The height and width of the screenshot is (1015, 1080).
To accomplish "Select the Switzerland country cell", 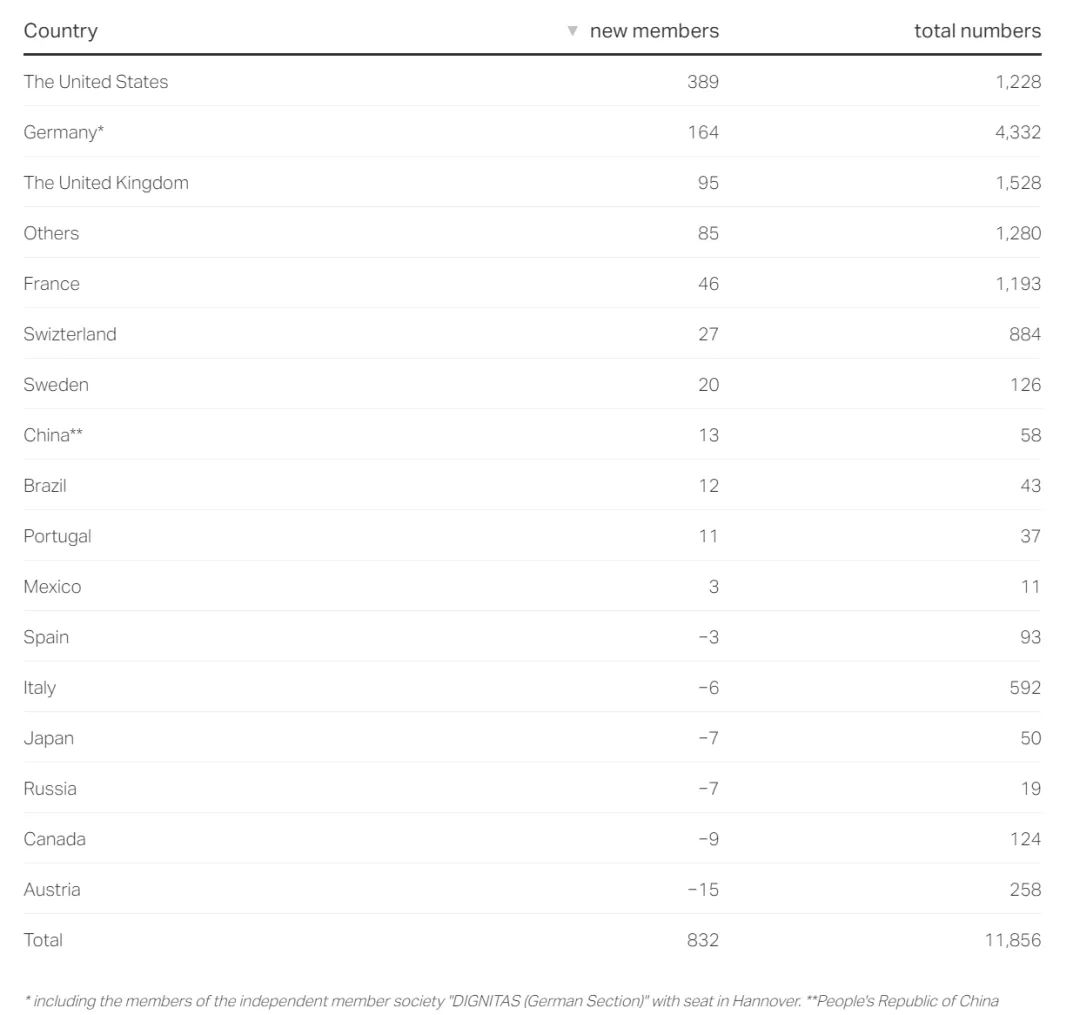I will (x=70, y=334).
